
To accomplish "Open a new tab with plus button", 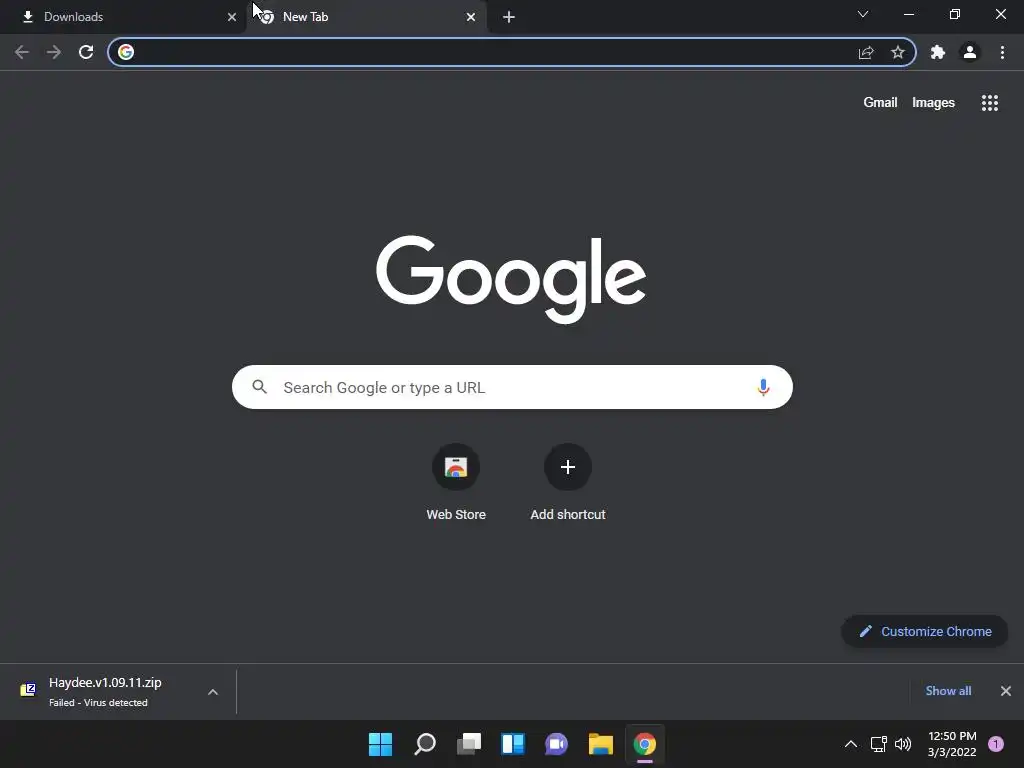I will tap(509, 17).
